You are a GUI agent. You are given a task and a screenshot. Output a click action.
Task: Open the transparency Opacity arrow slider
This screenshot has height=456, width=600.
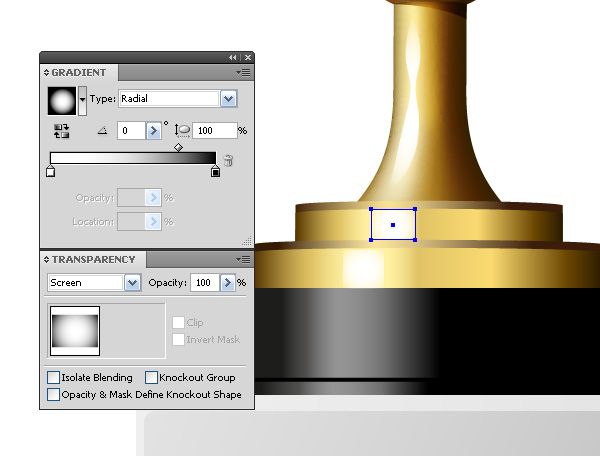tap(228, 283)
